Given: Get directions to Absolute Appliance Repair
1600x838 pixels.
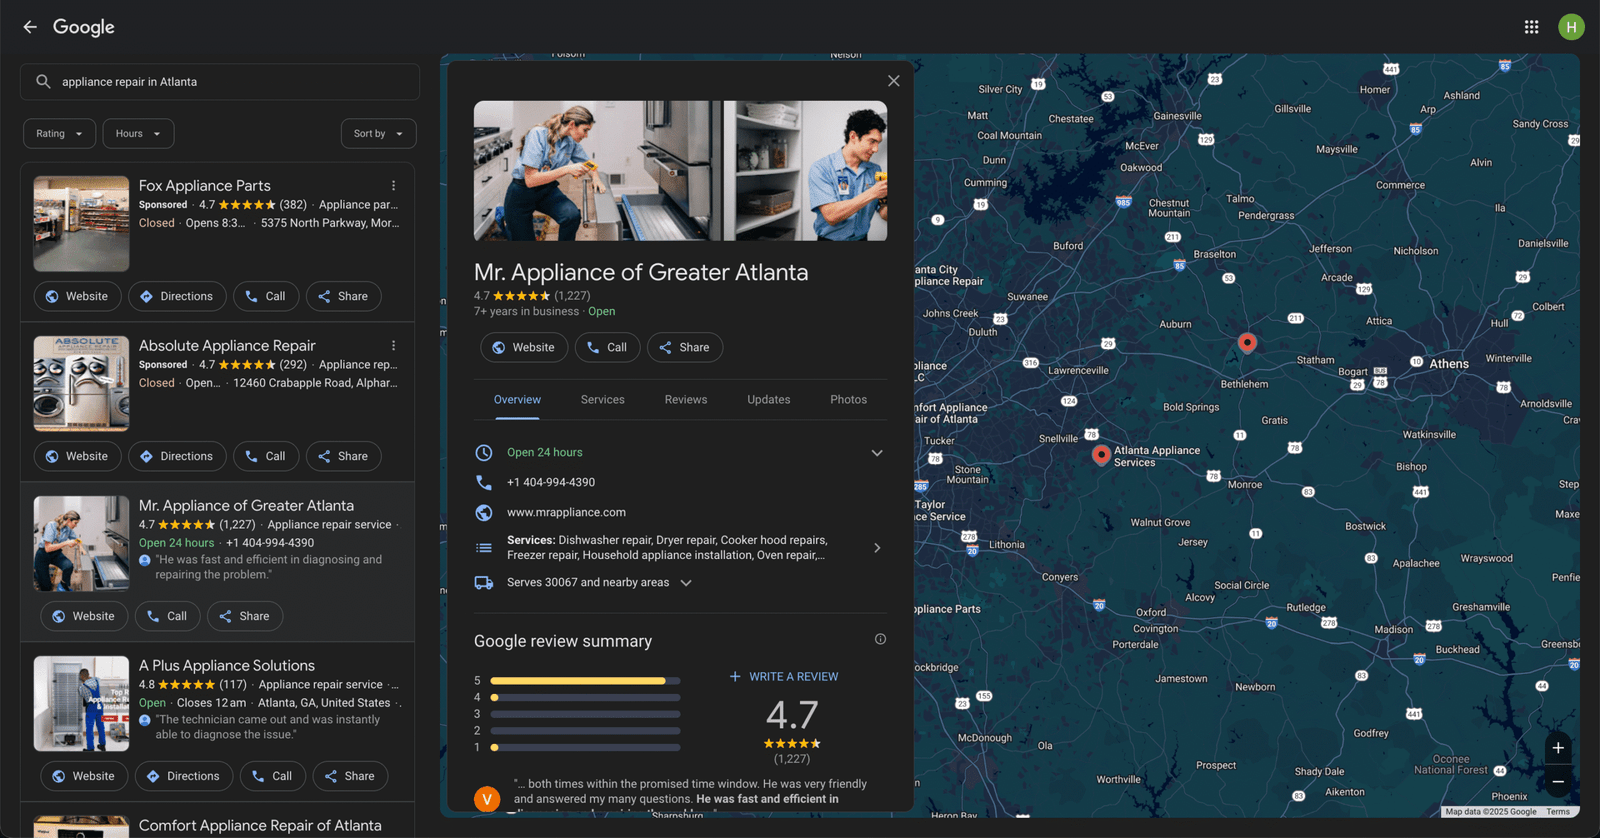Looking at the screenshot, I should [x=177, y=457].
